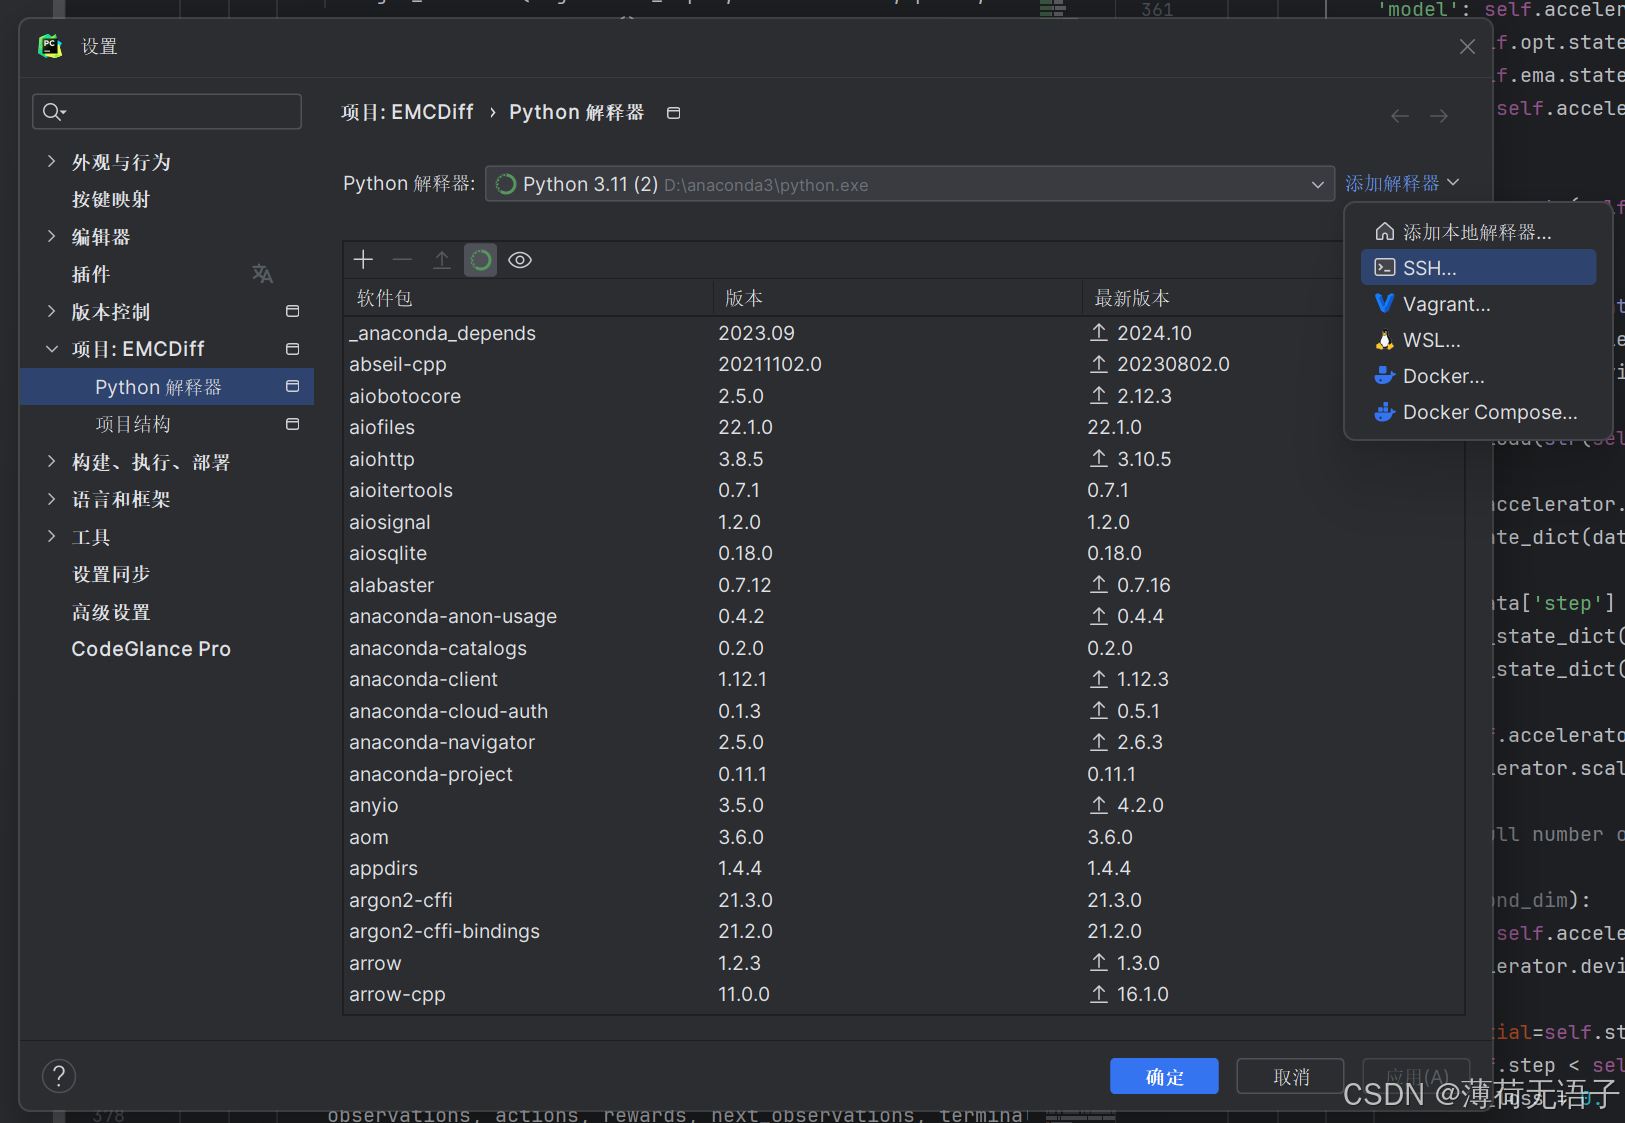Open CodeGlance Pro settings page
This screenshot has width=1625, height=1123.
pyautogui.click(x=151, y=649)
